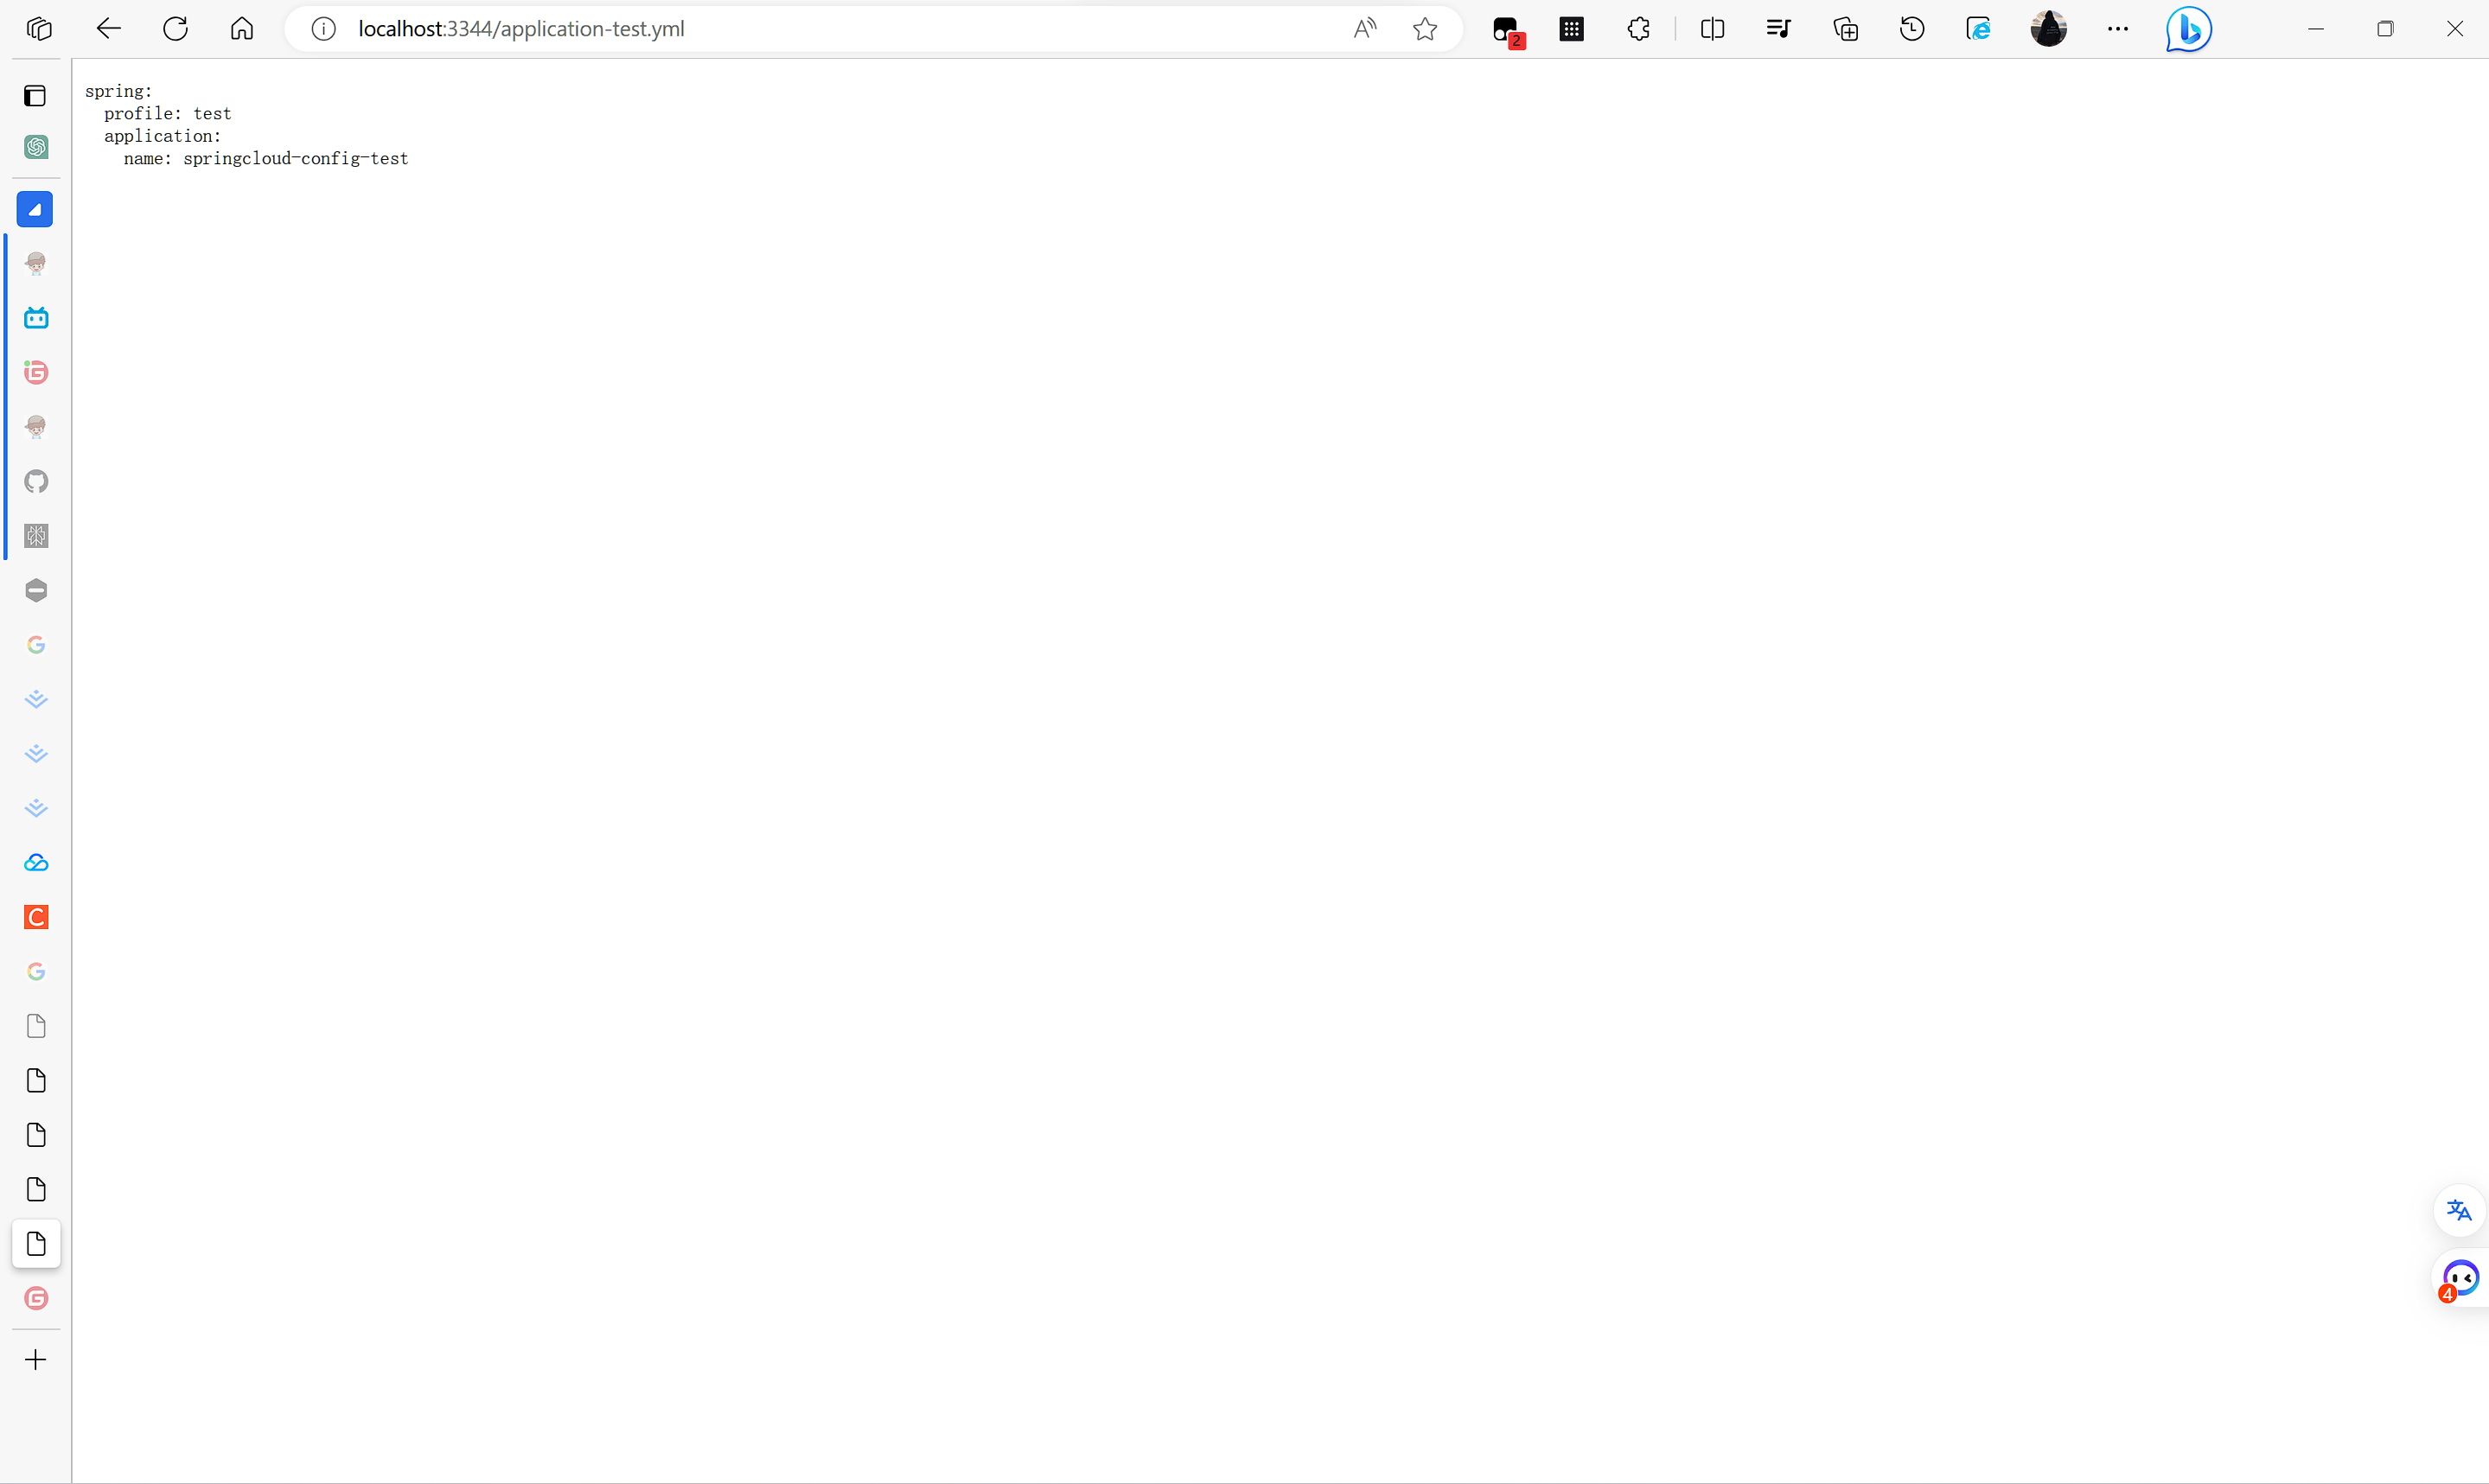This screenshot has height=1484, width=2489.
Task: Click the browser back arrow
Action: [x=108, y=29]
